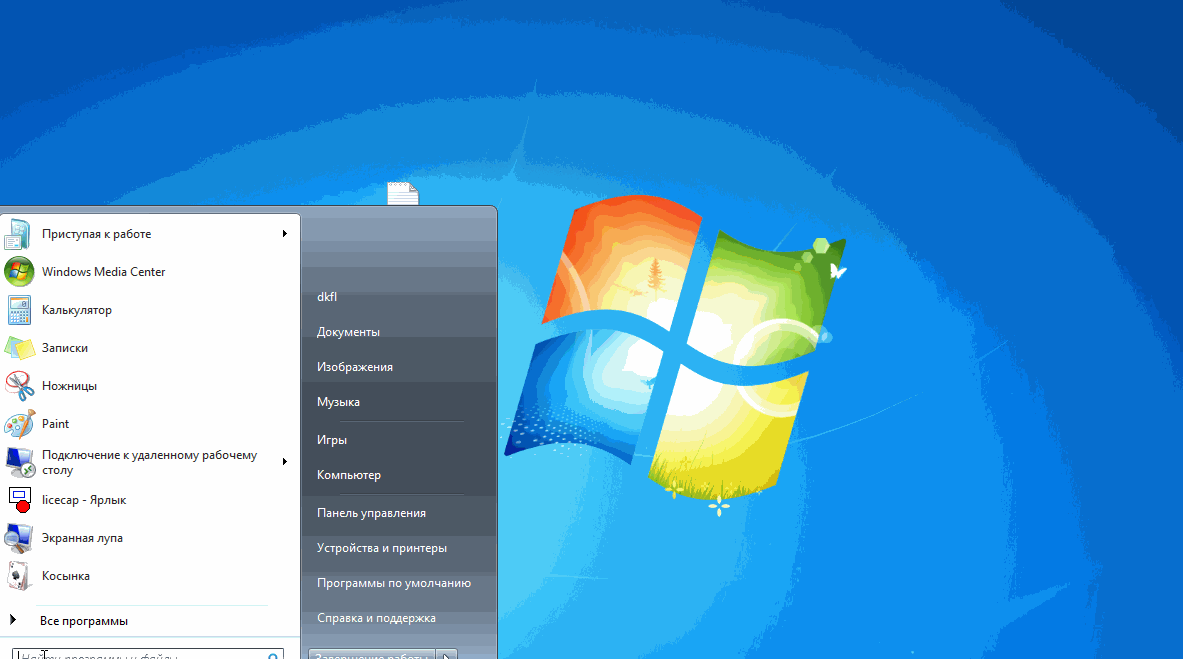Screen dimensions: 1183x659
Task: Launch licecap shortcut via its icon
Action: (18, 500)
